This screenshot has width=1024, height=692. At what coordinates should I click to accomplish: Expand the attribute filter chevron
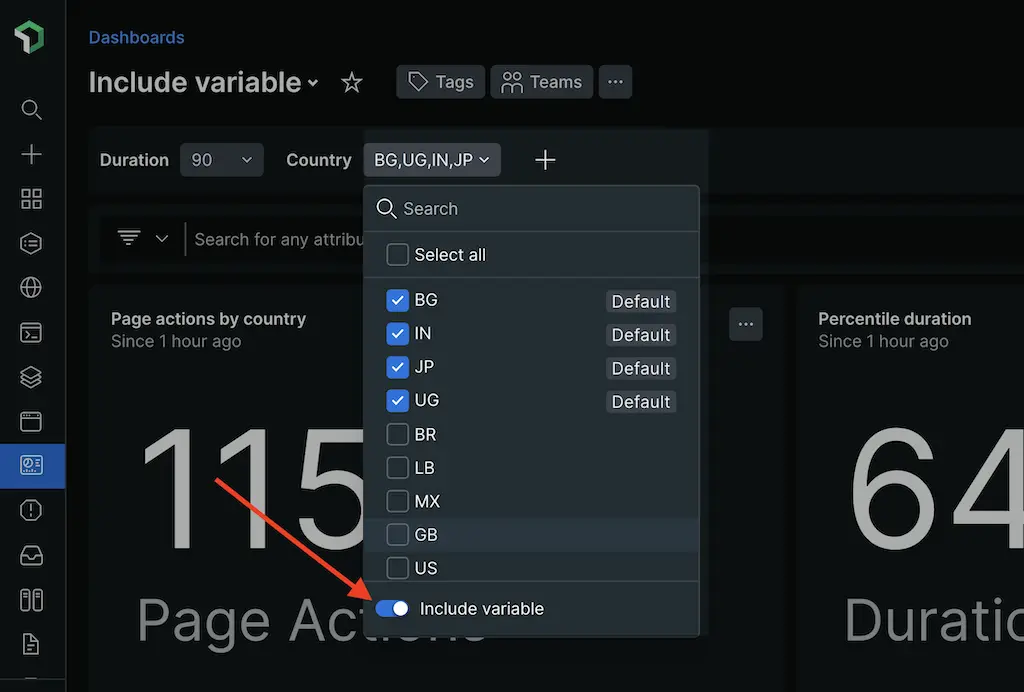(160, 238)
